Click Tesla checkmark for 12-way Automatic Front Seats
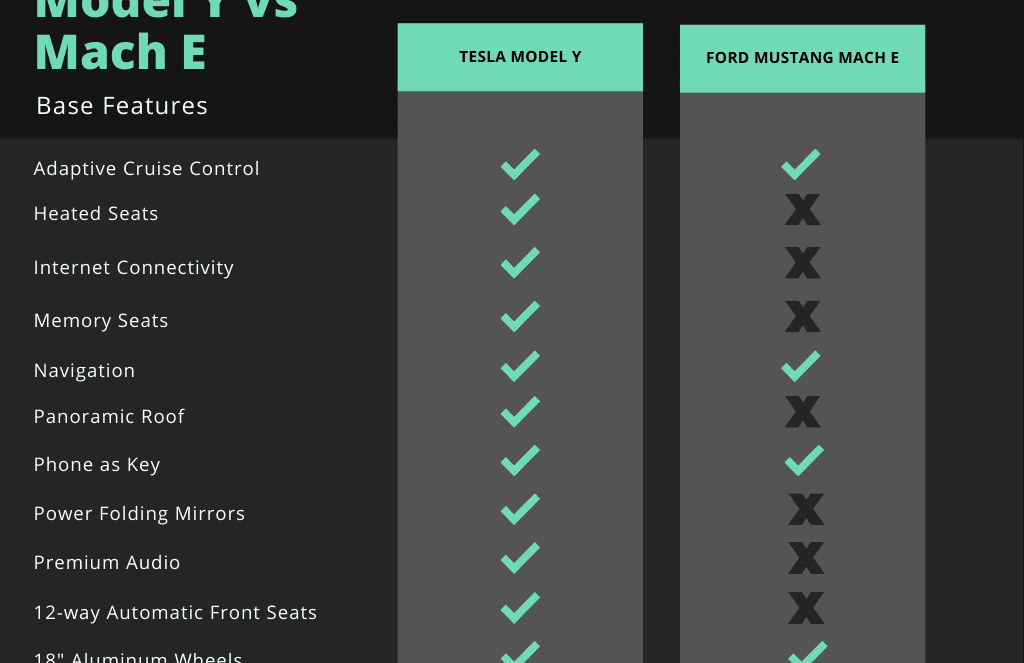1024x663 pixels. click(520, 608)
